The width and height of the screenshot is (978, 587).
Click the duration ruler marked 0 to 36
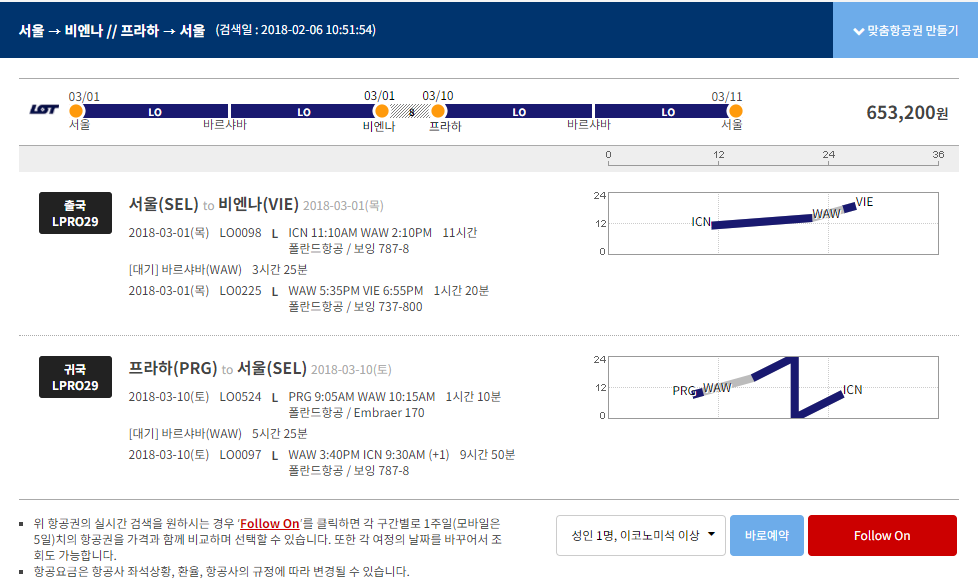(x=770, y=156)
